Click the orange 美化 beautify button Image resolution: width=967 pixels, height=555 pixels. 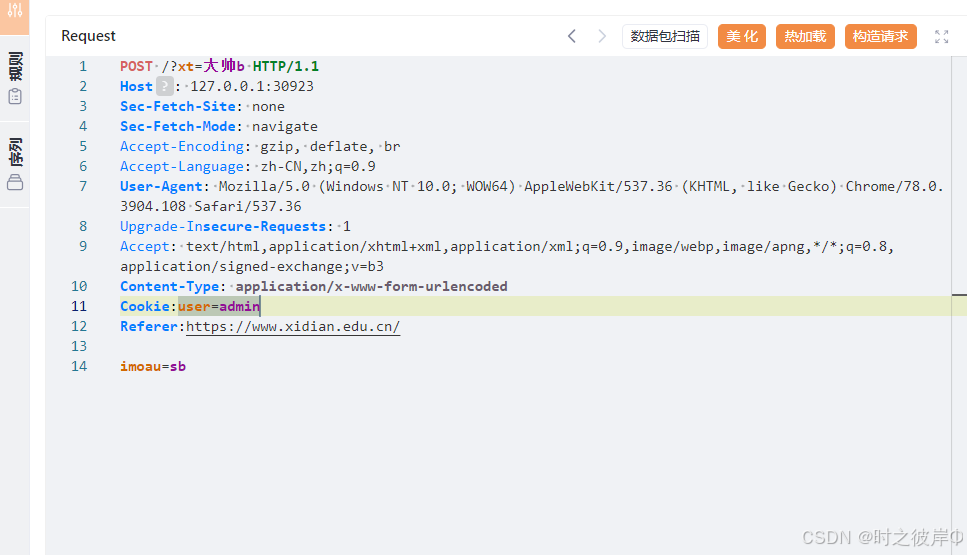click(742, 36)
